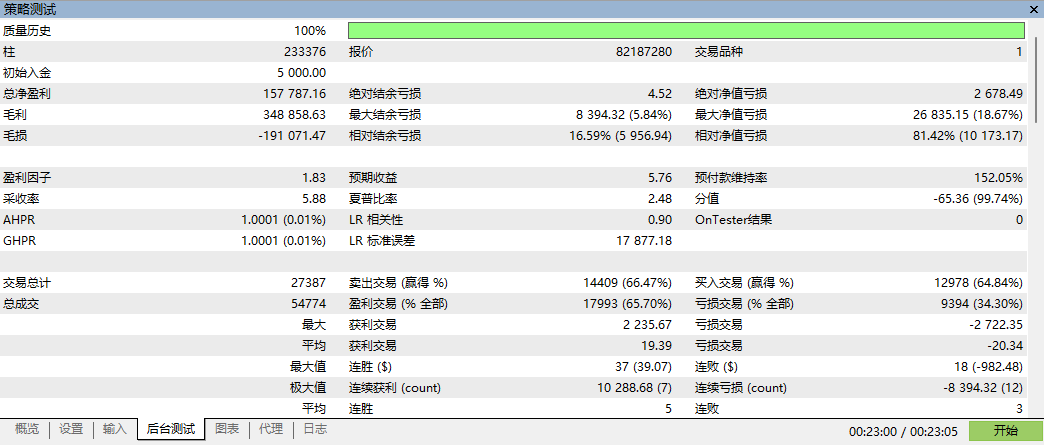This screenshot has height=445, width=1044.
Task: Select average 获利交易 value 19.39
Action: click(657, 346)
